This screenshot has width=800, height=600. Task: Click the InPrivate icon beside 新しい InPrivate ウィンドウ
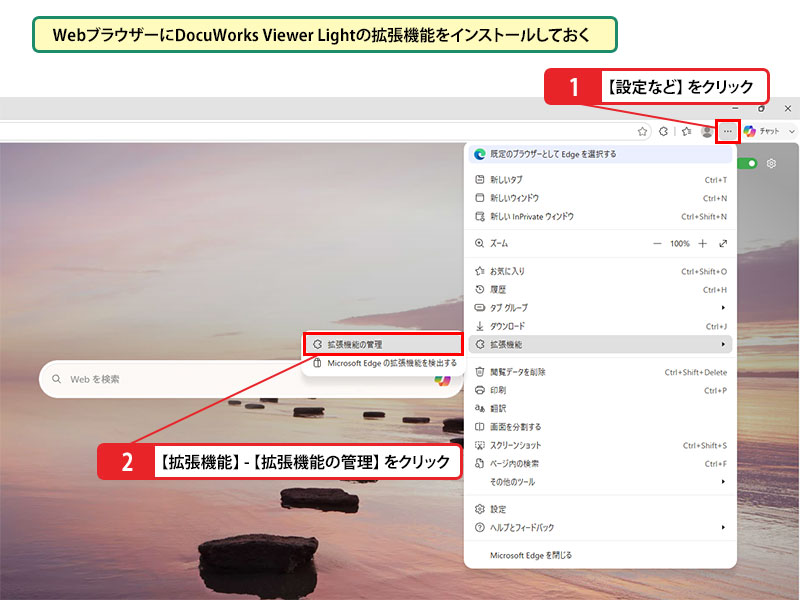[x=480, y=216]
